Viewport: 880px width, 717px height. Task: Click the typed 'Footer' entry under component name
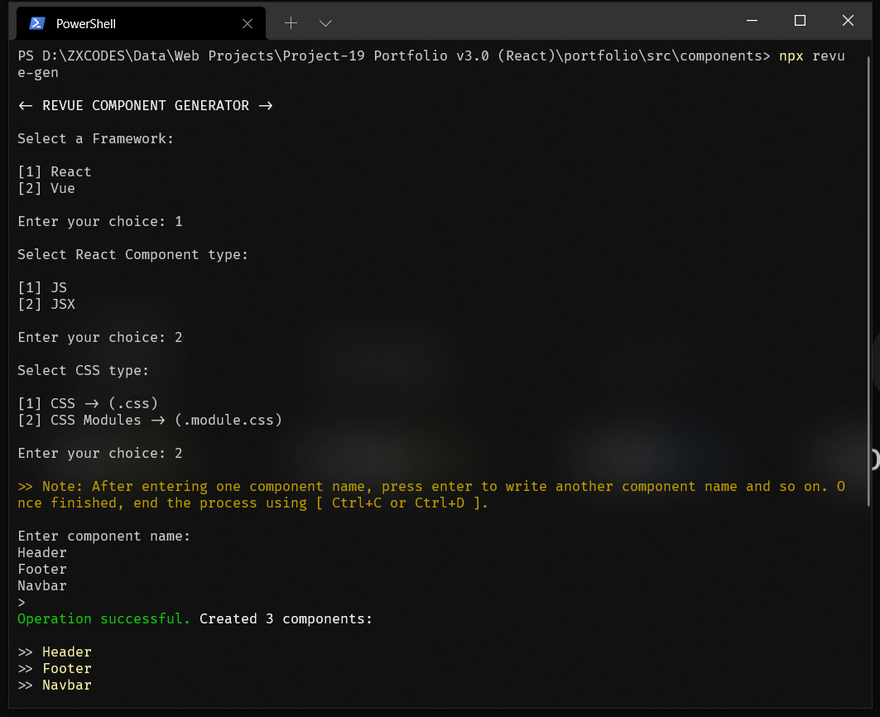point(42,569)
